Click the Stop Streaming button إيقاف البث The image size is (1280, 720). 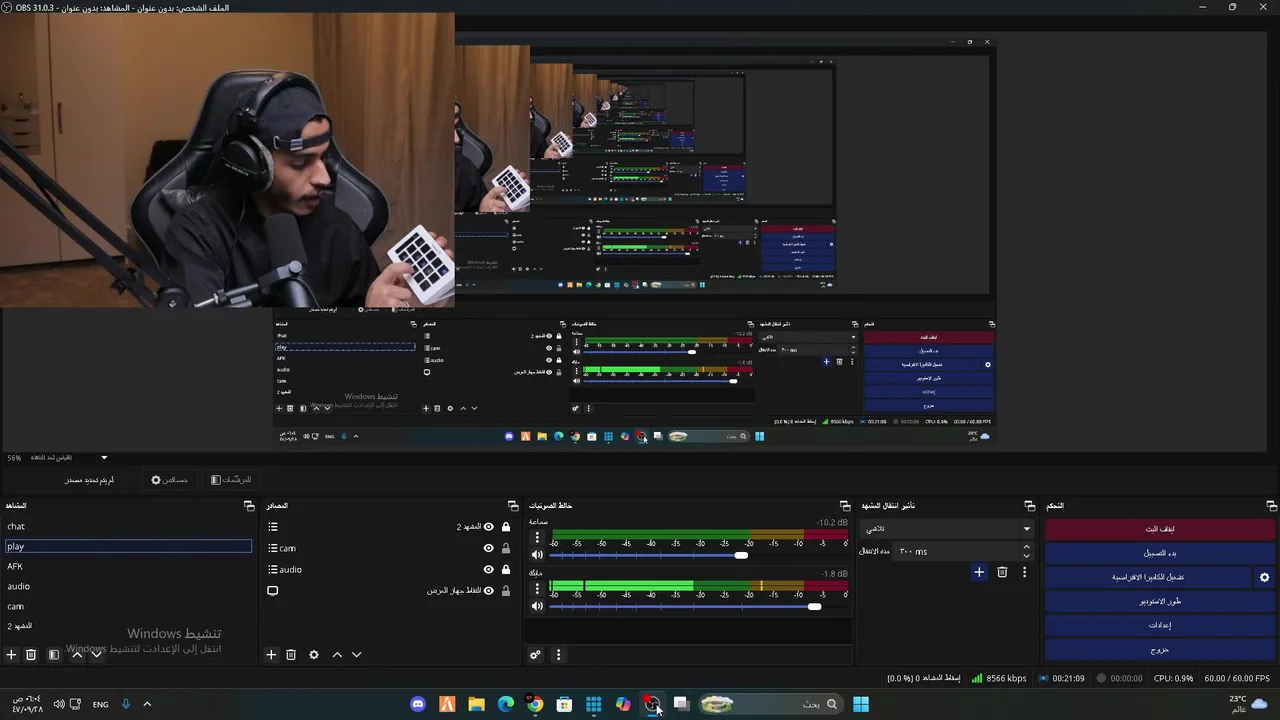coord(1160,529)
